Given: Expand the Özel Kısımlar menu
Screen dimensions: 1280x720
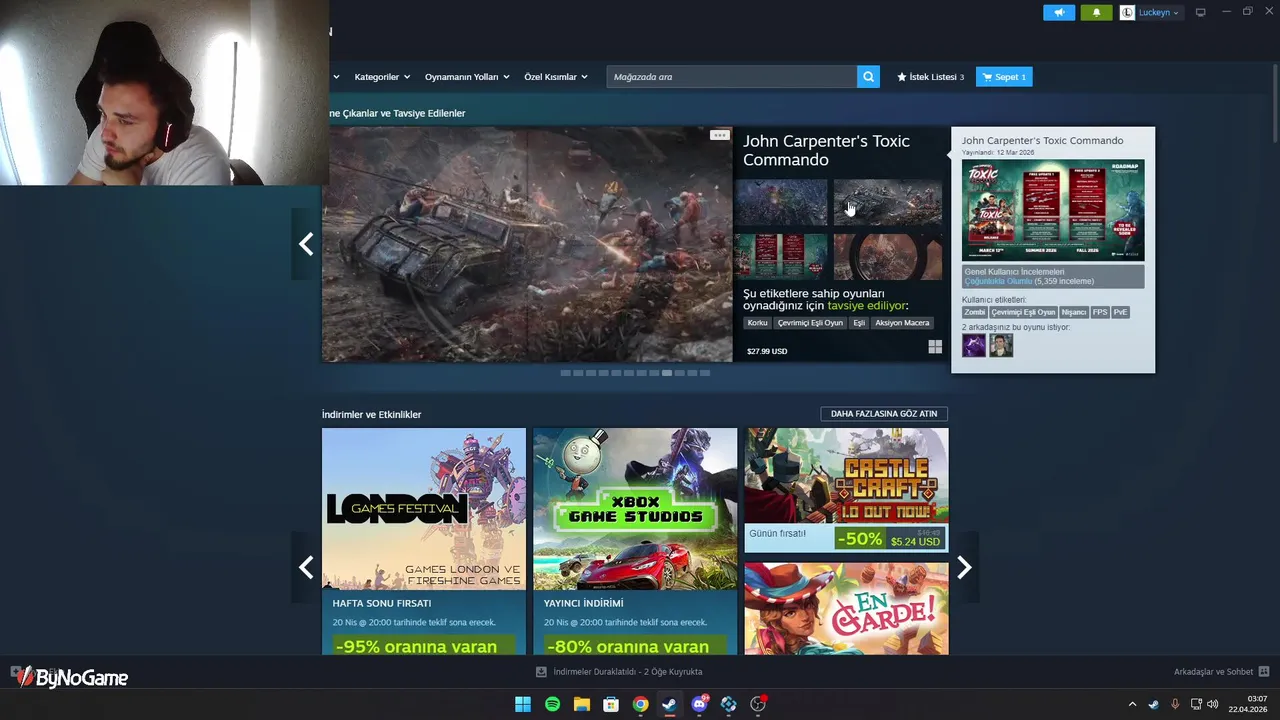Looking at the screenshot, I should click(555, 77).
